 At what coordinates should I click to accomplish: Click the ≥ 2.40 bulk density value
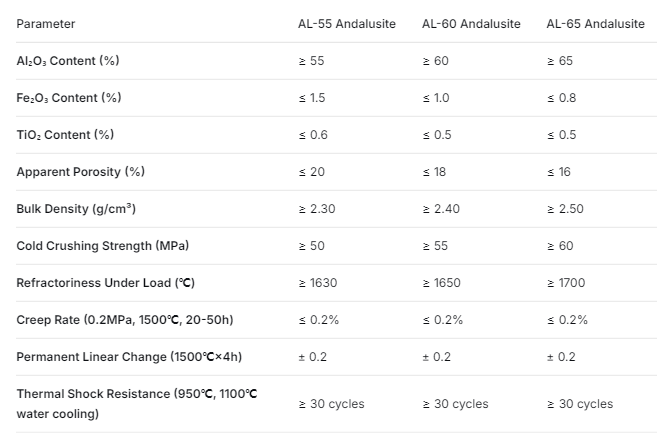pyautogui.click(x=441, y=209)
